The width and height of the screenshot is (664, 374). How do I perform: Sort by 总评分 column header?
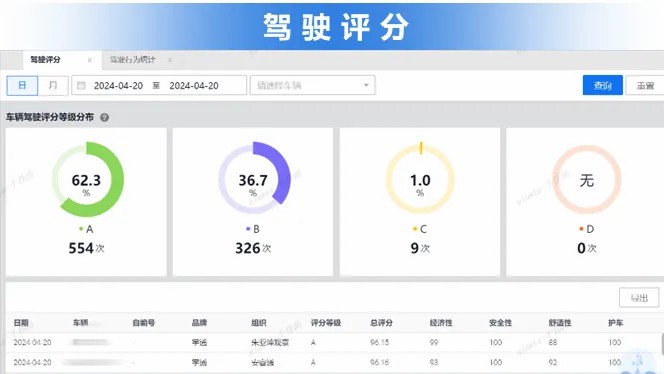(381, 323)
